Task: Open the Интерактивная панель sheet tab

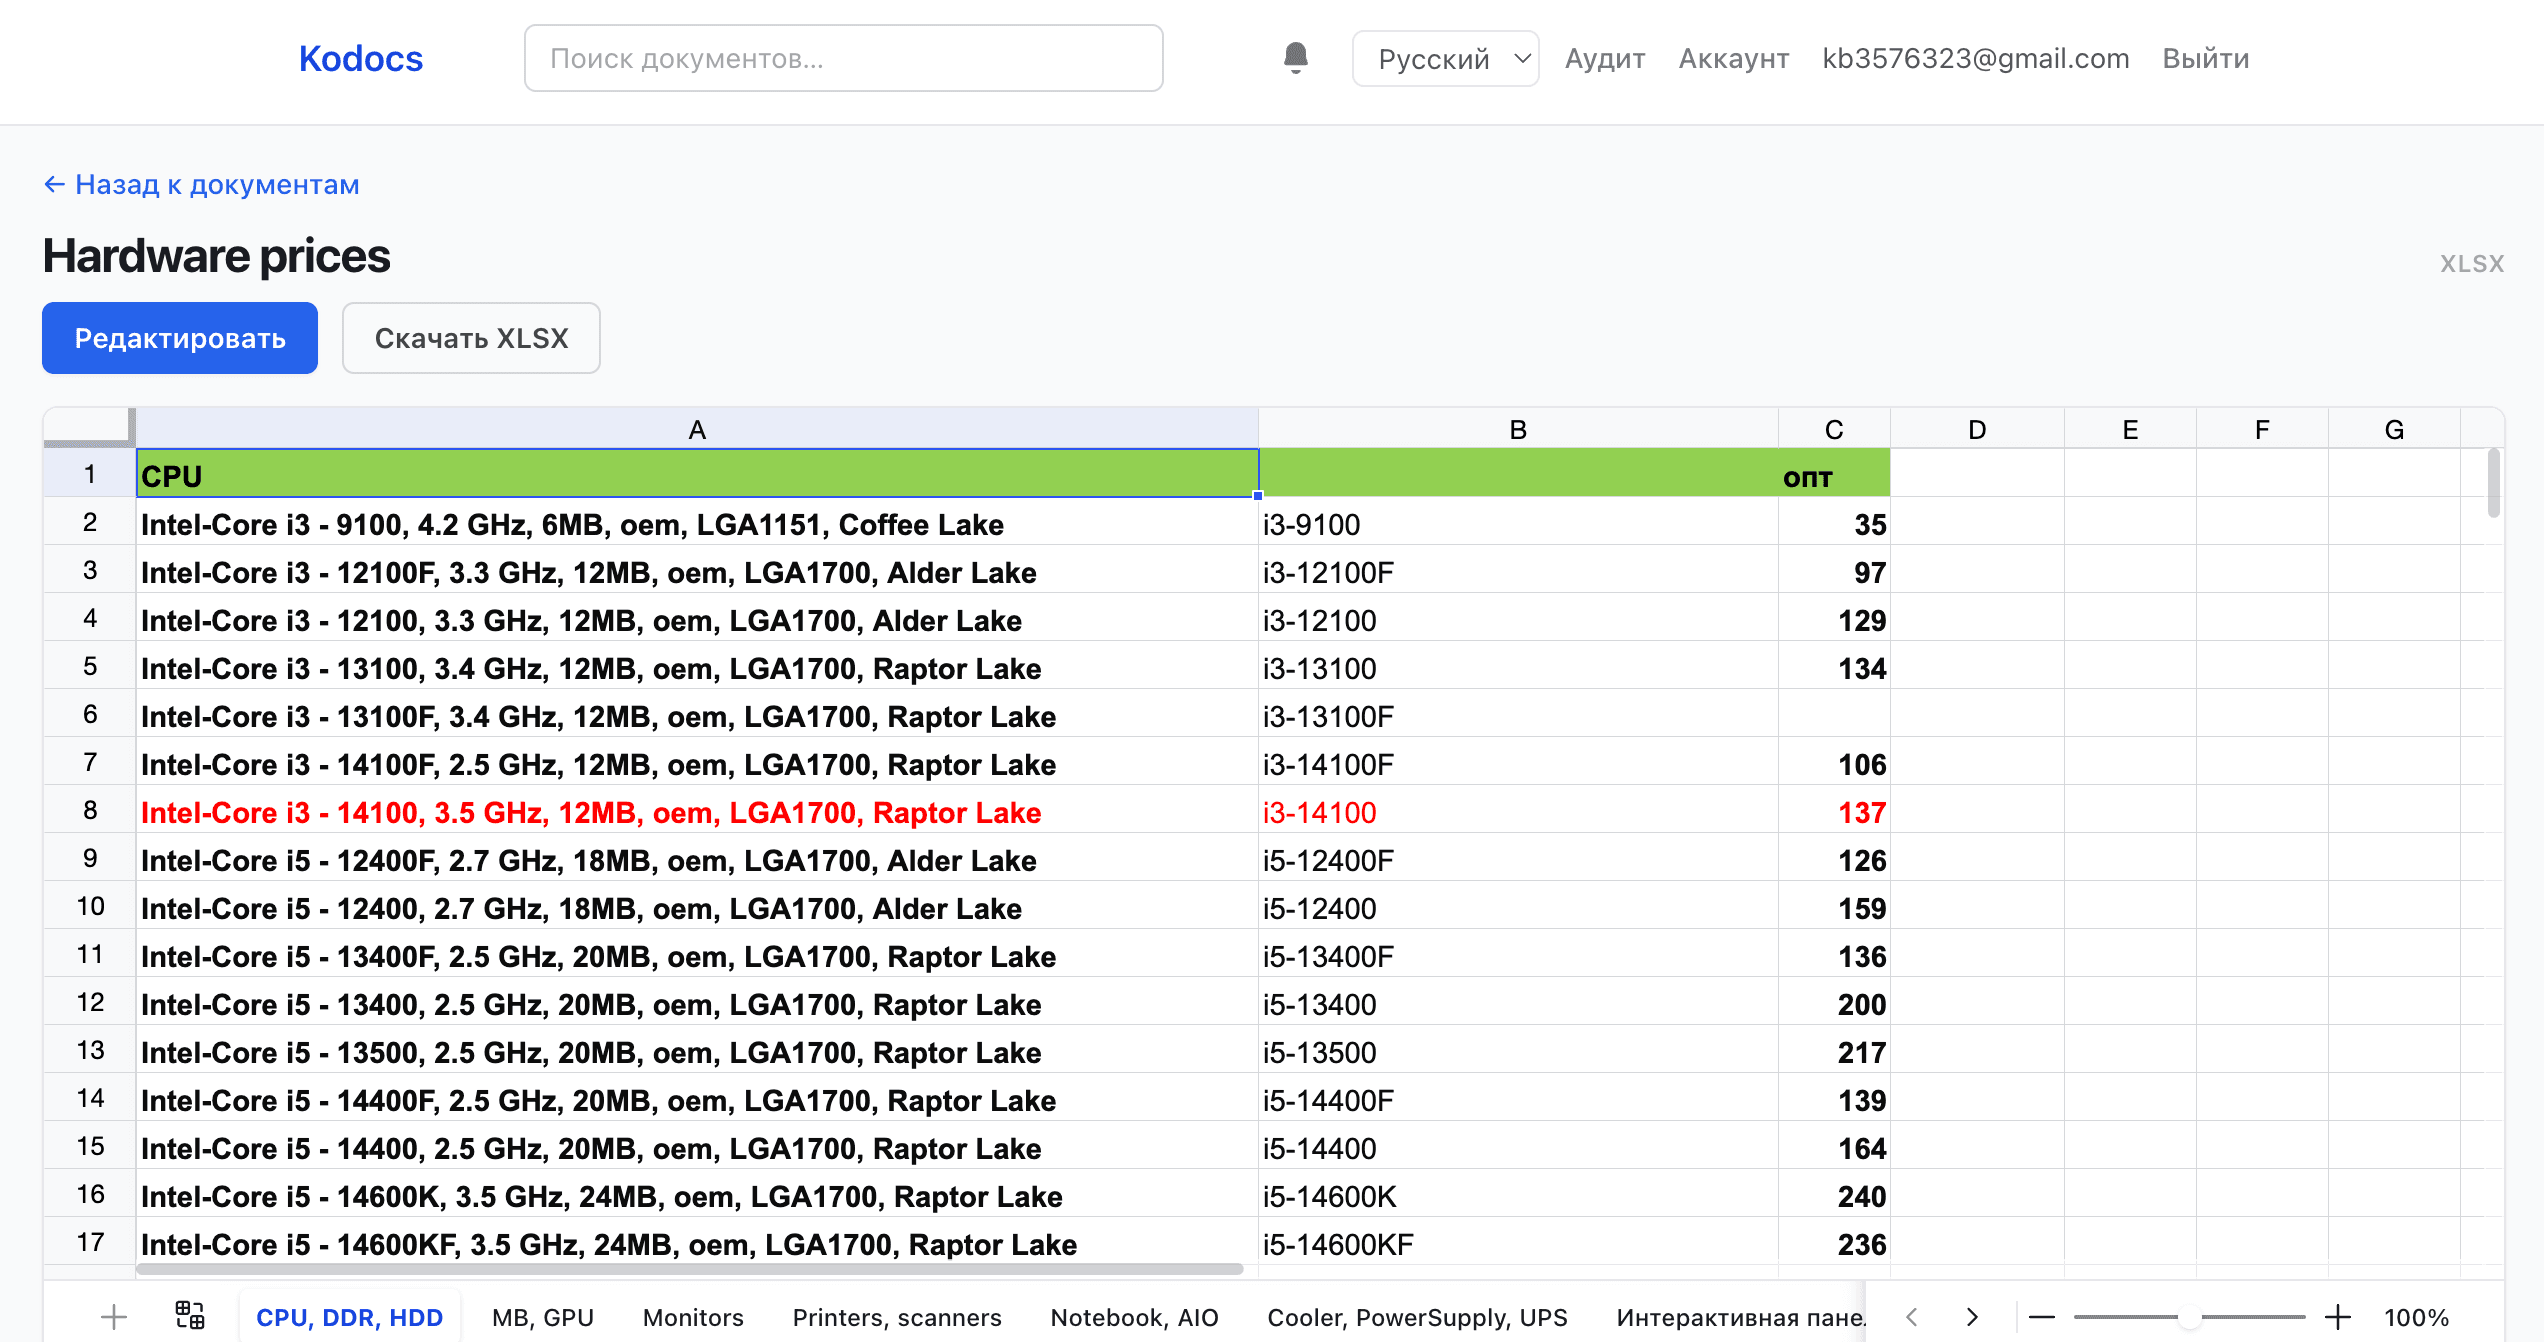Action: click(x=1740, y=1317)
